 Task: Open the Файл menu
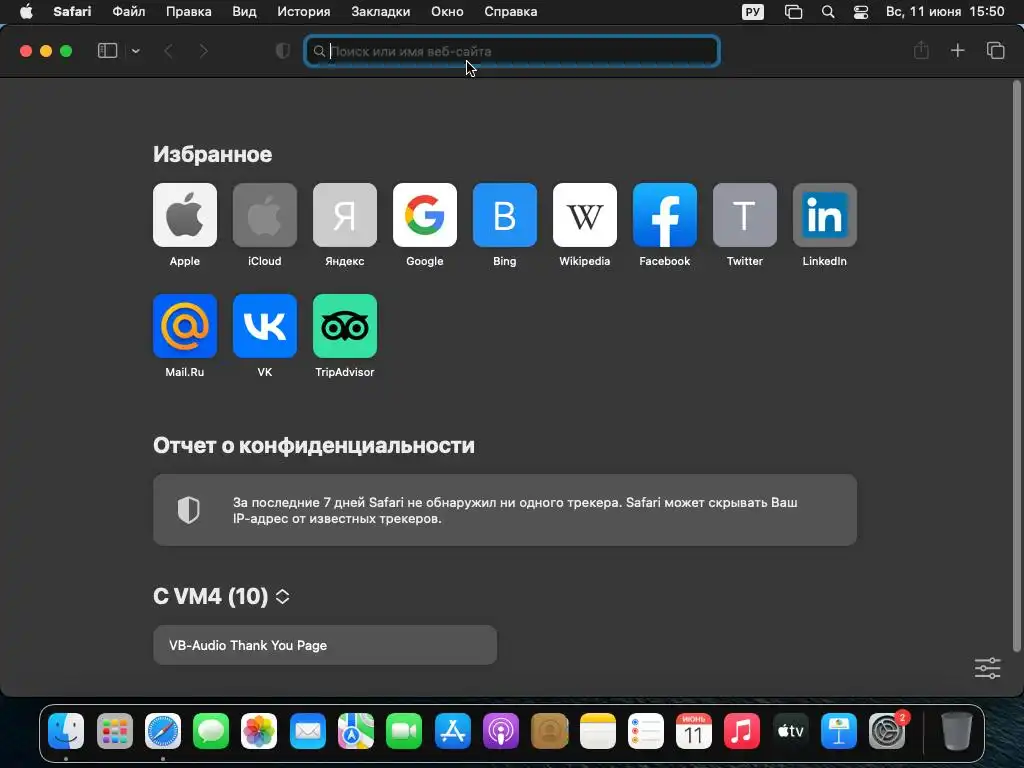pyautogui.click(x=129, y=12)
